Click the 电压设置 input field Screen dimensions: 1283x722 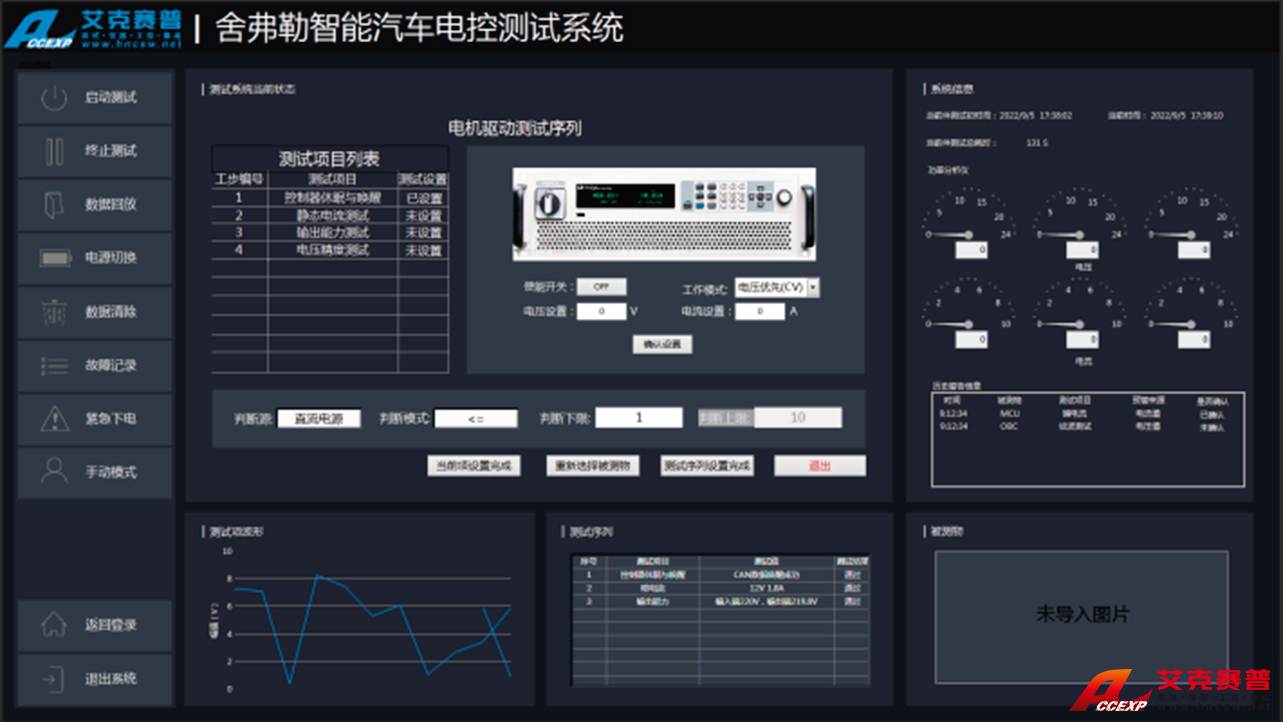(601, 312)
